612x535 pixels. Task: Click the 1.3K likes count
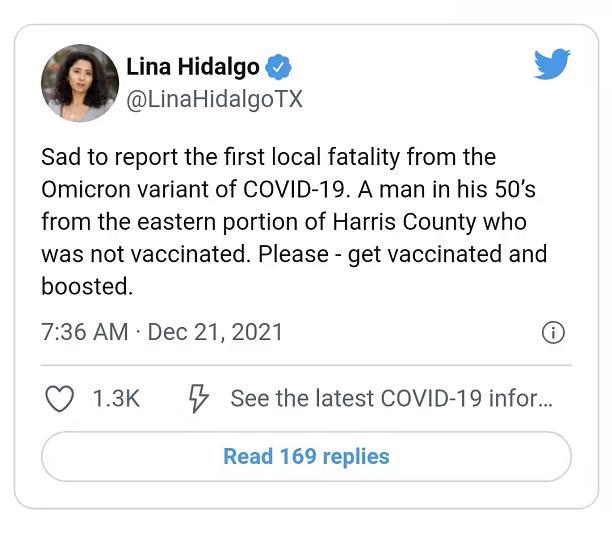[116, 399]
